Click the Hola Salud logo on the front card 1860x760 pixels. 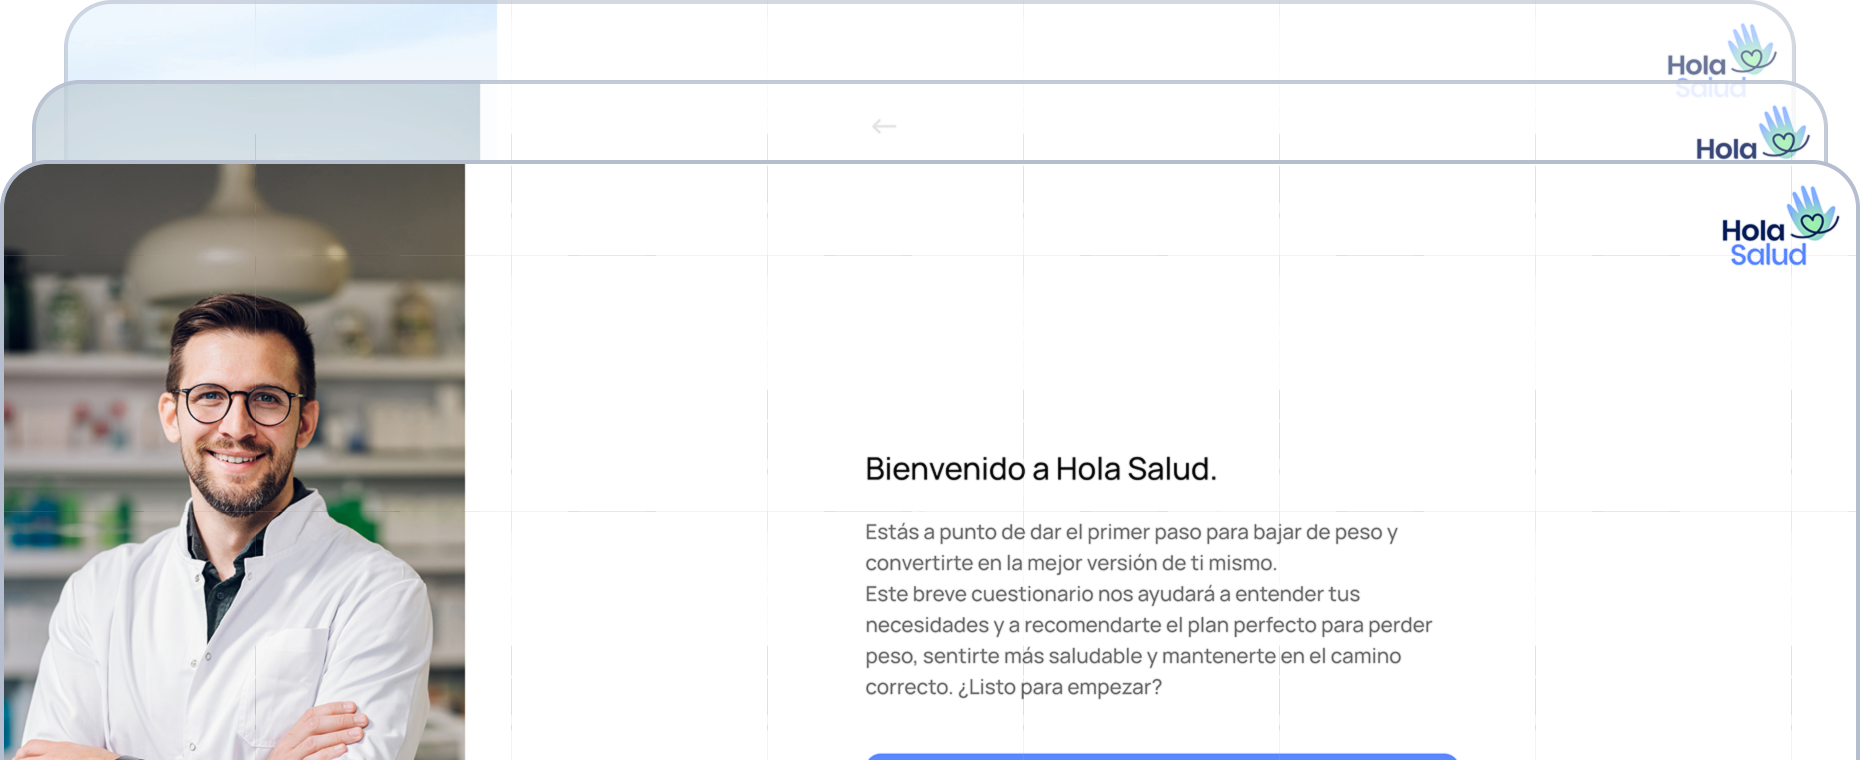click(x=1778, y=229)
